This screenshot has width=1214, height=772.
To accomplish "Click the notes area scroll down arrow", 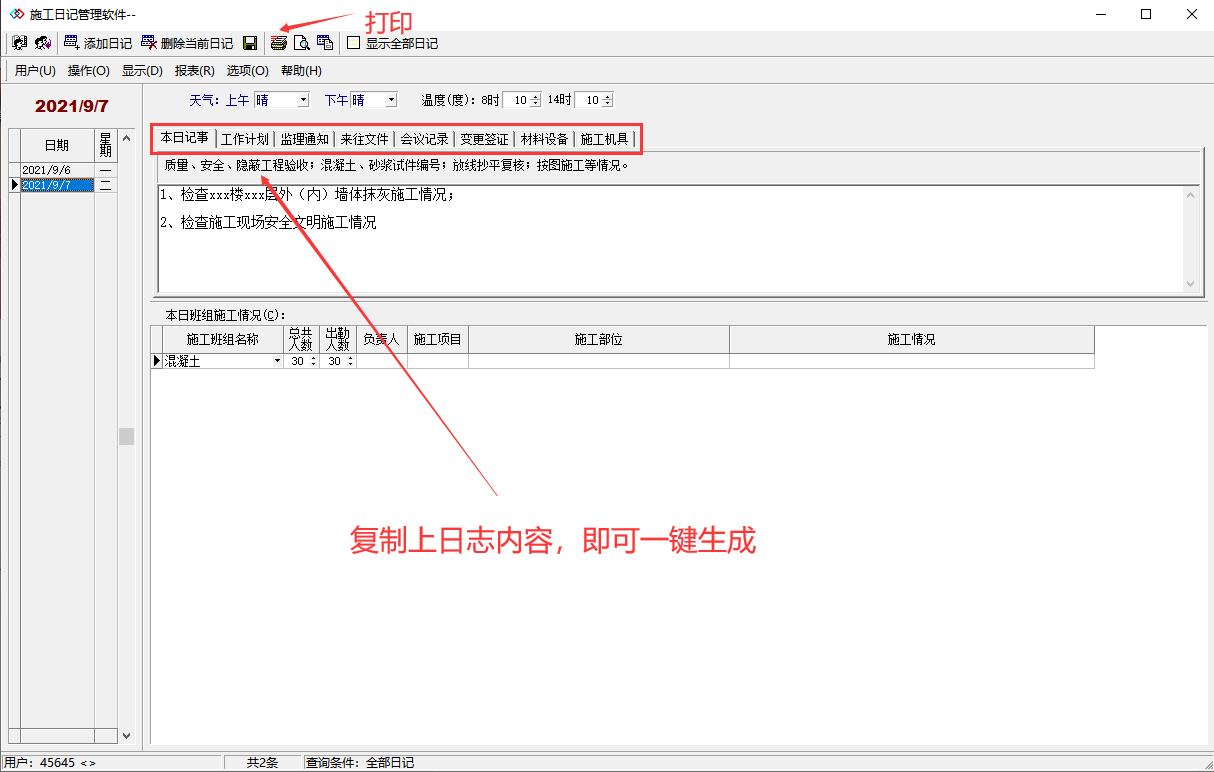I will coord(1190,283).
